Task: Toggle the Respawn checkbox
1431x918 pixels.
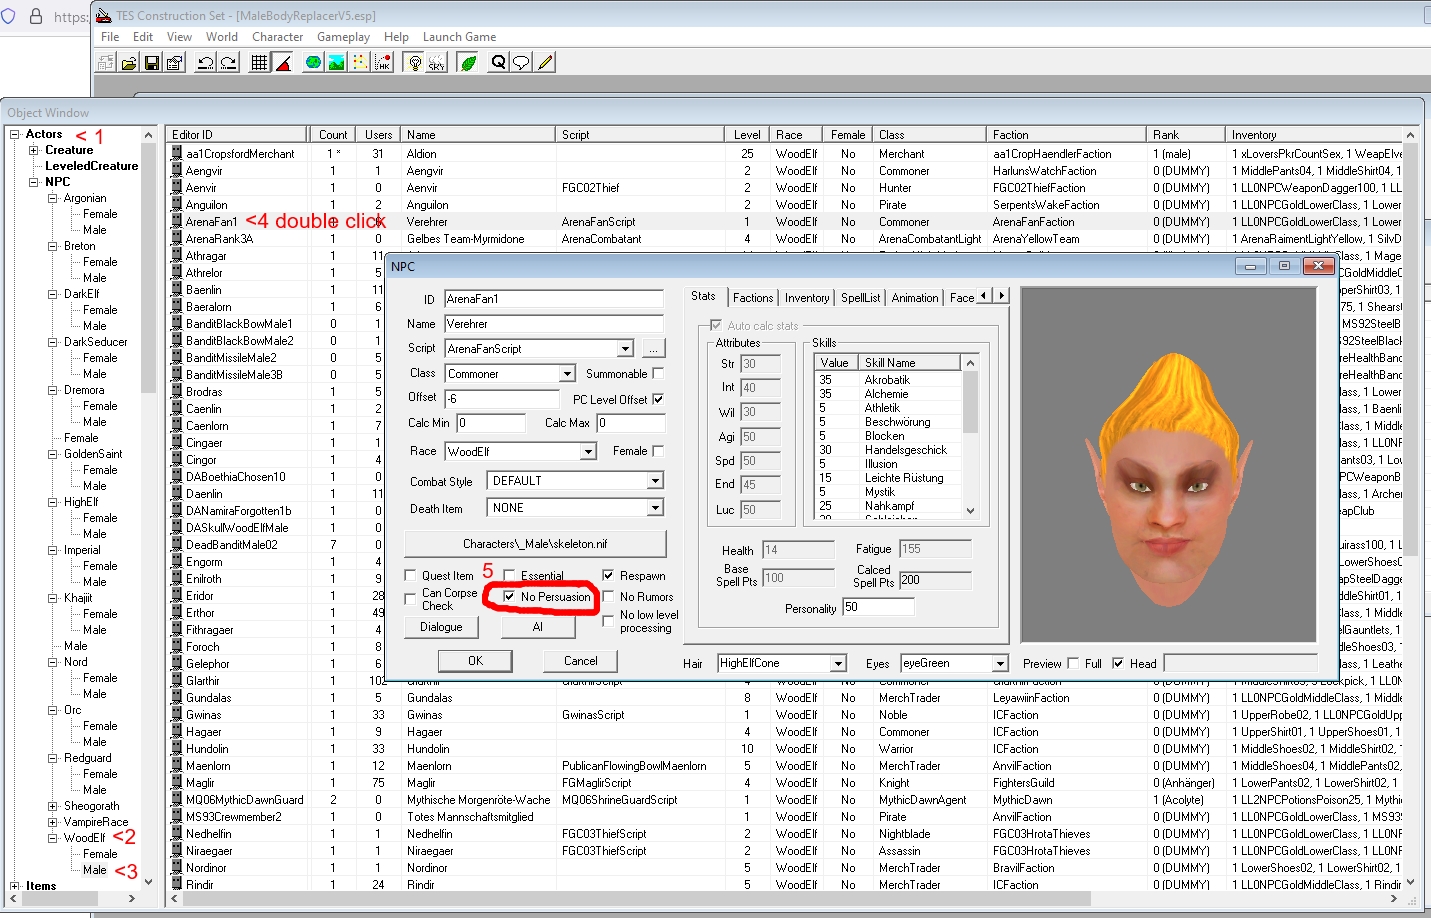Action: (608, 575)
